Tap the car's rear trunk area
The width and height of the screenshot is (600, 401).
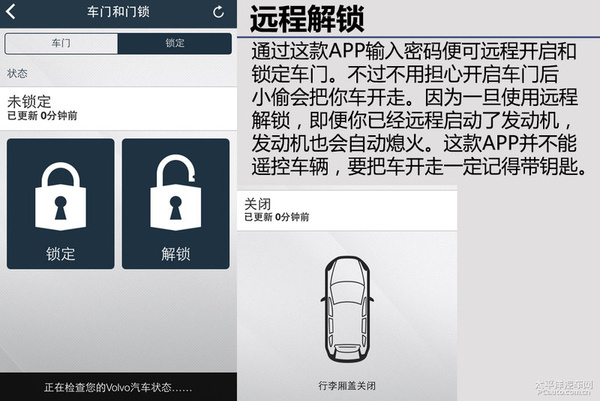click(347, 351)
